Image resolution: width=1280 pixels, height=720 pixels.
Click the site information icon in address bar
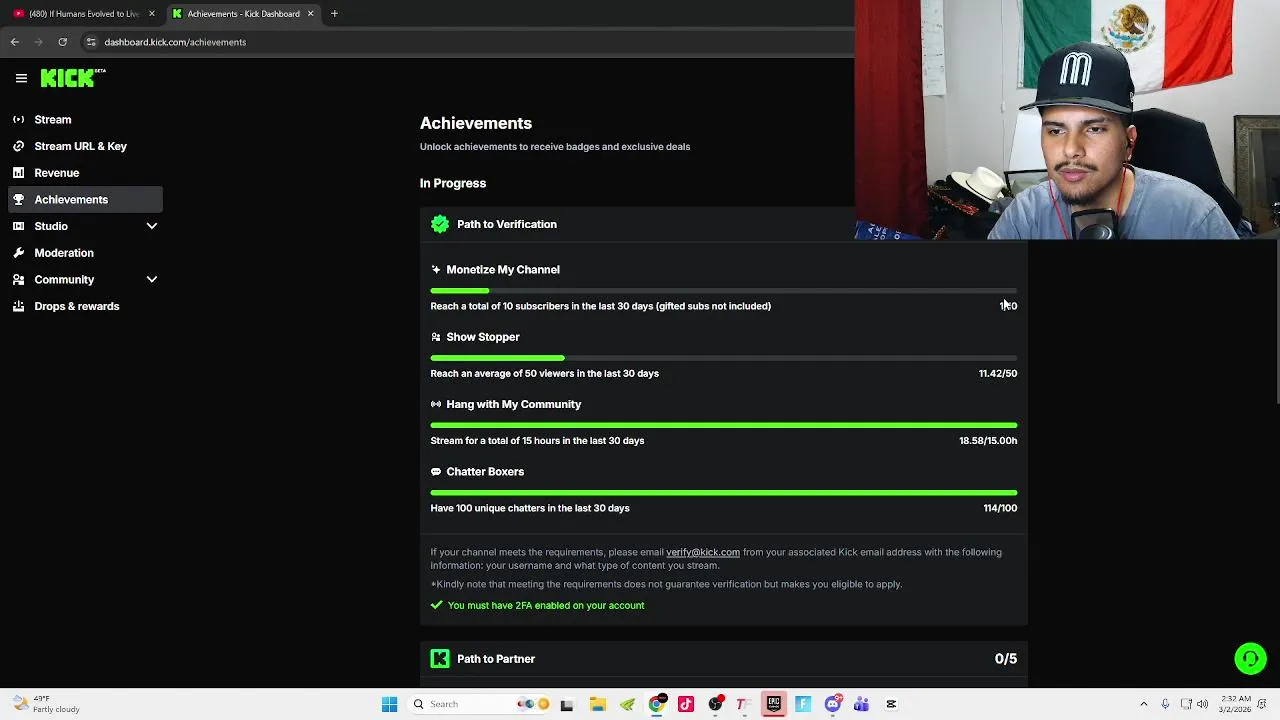[x=91, y=42]
